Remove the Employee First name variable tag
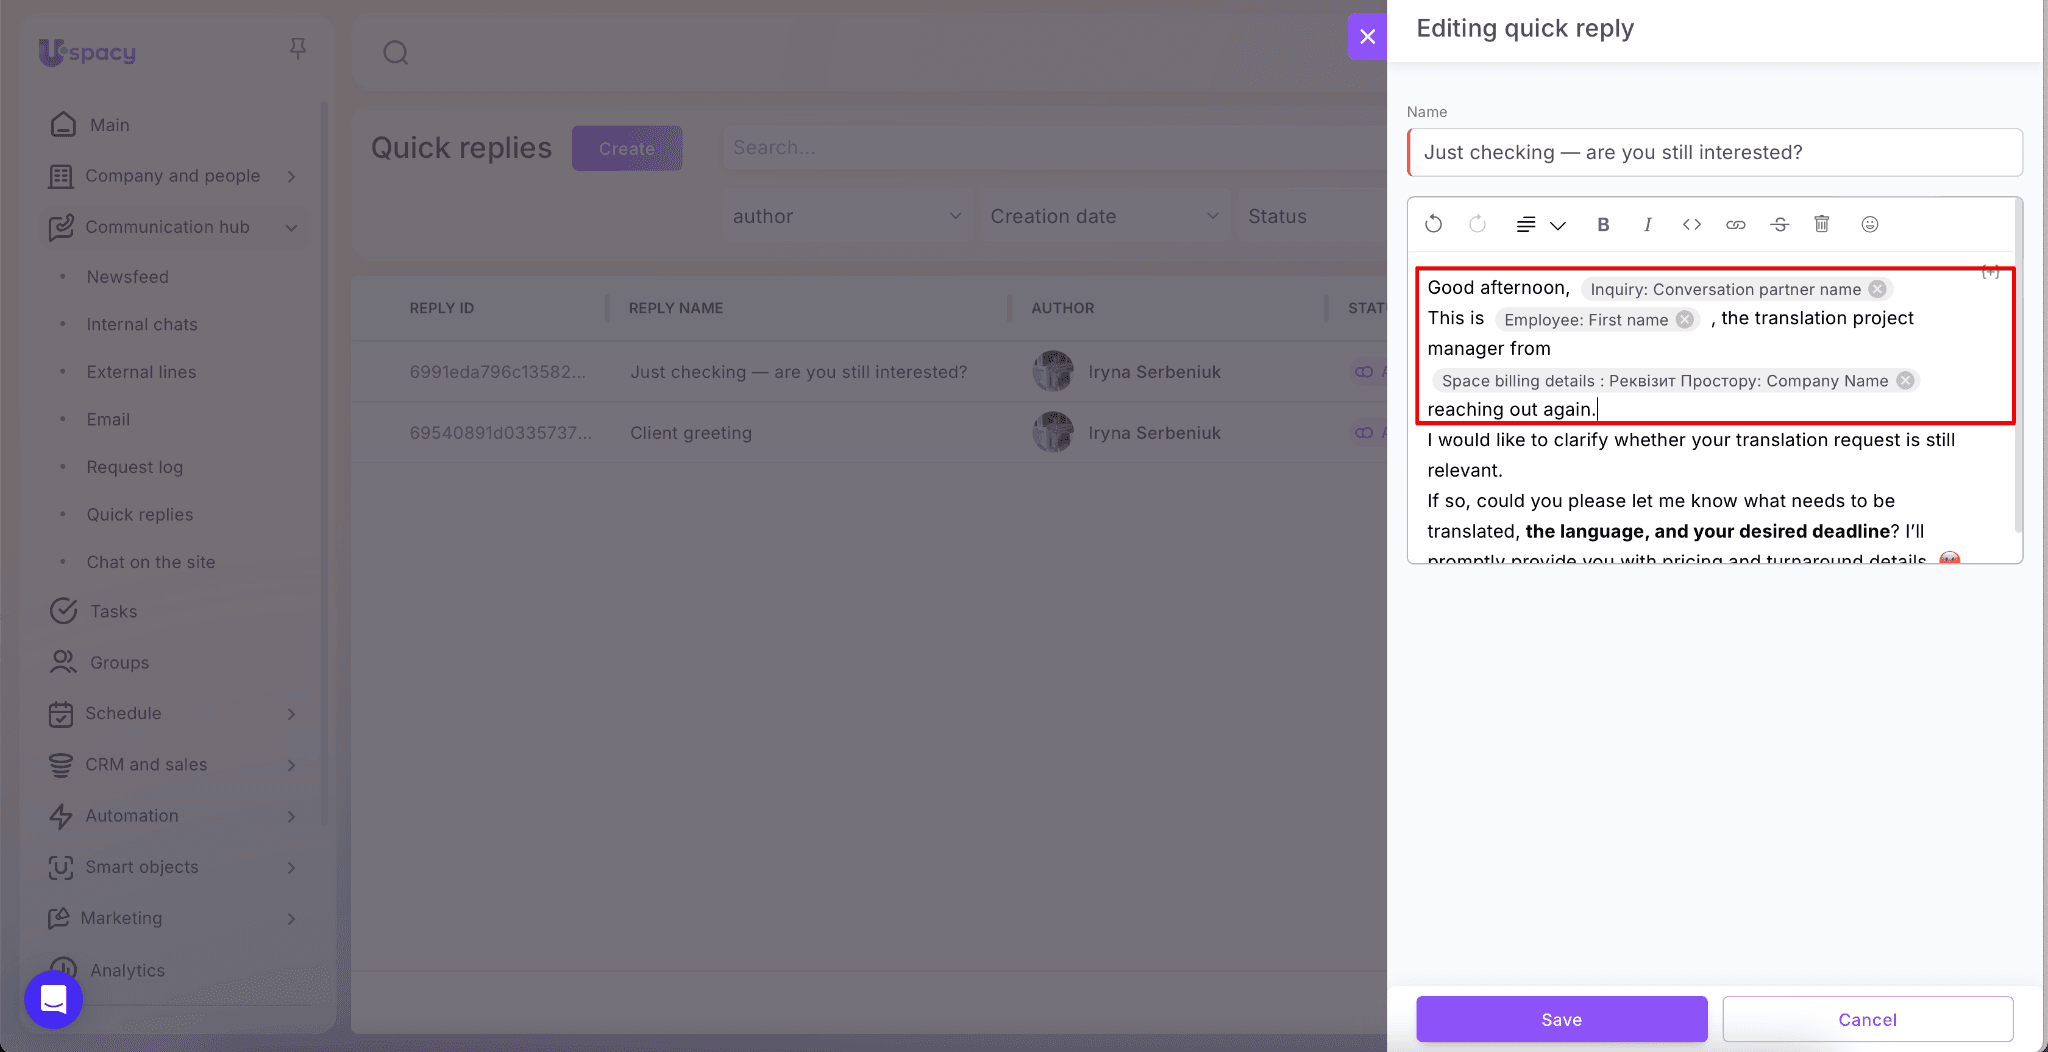Viewport: 2048px width, 1052px height. coord(1685,319)
